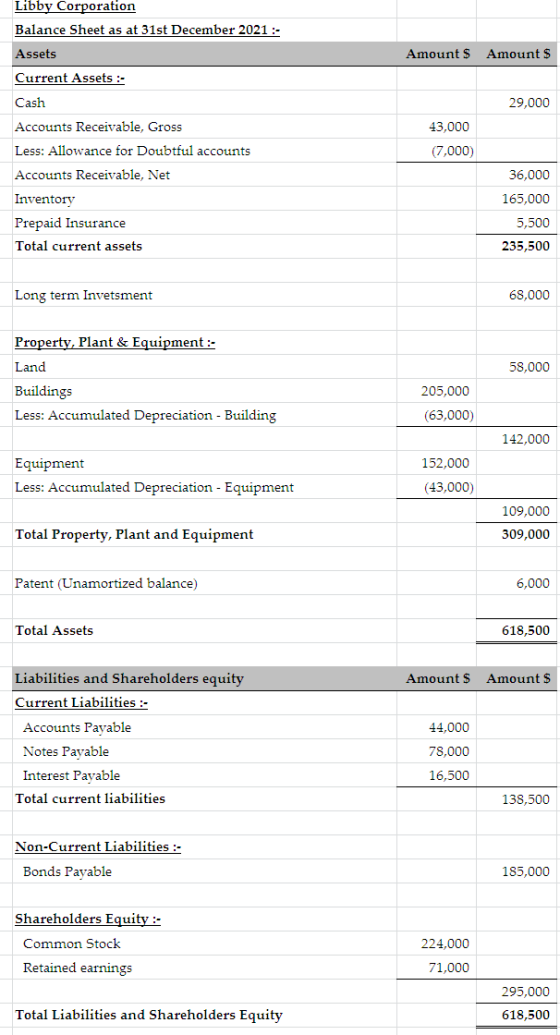Select the Libby Corporation title cell
This screenshot has width=560, height=1035.
pyautogui.click(x=75, y=7)
